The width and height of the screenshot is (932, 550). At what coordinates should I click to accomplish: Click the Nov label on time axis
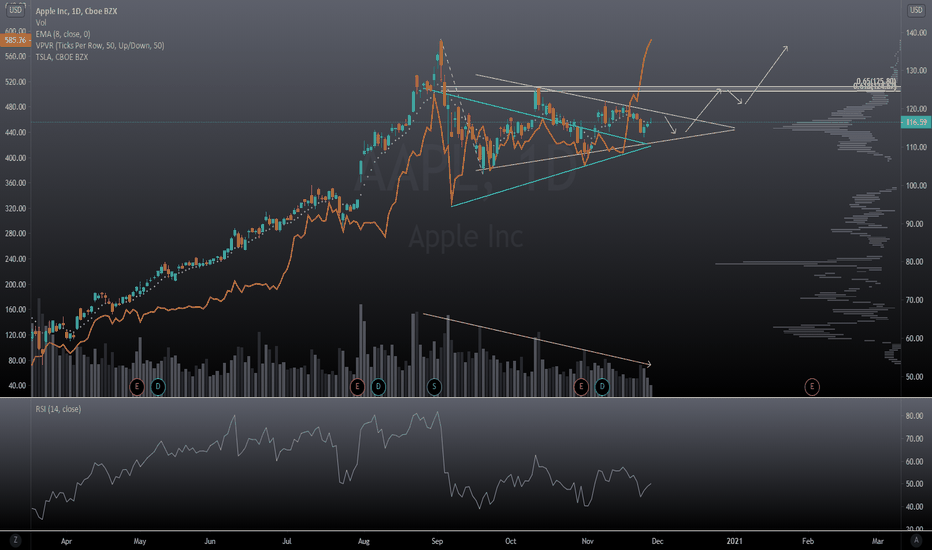pyautogui.click(x=587, y=541)
